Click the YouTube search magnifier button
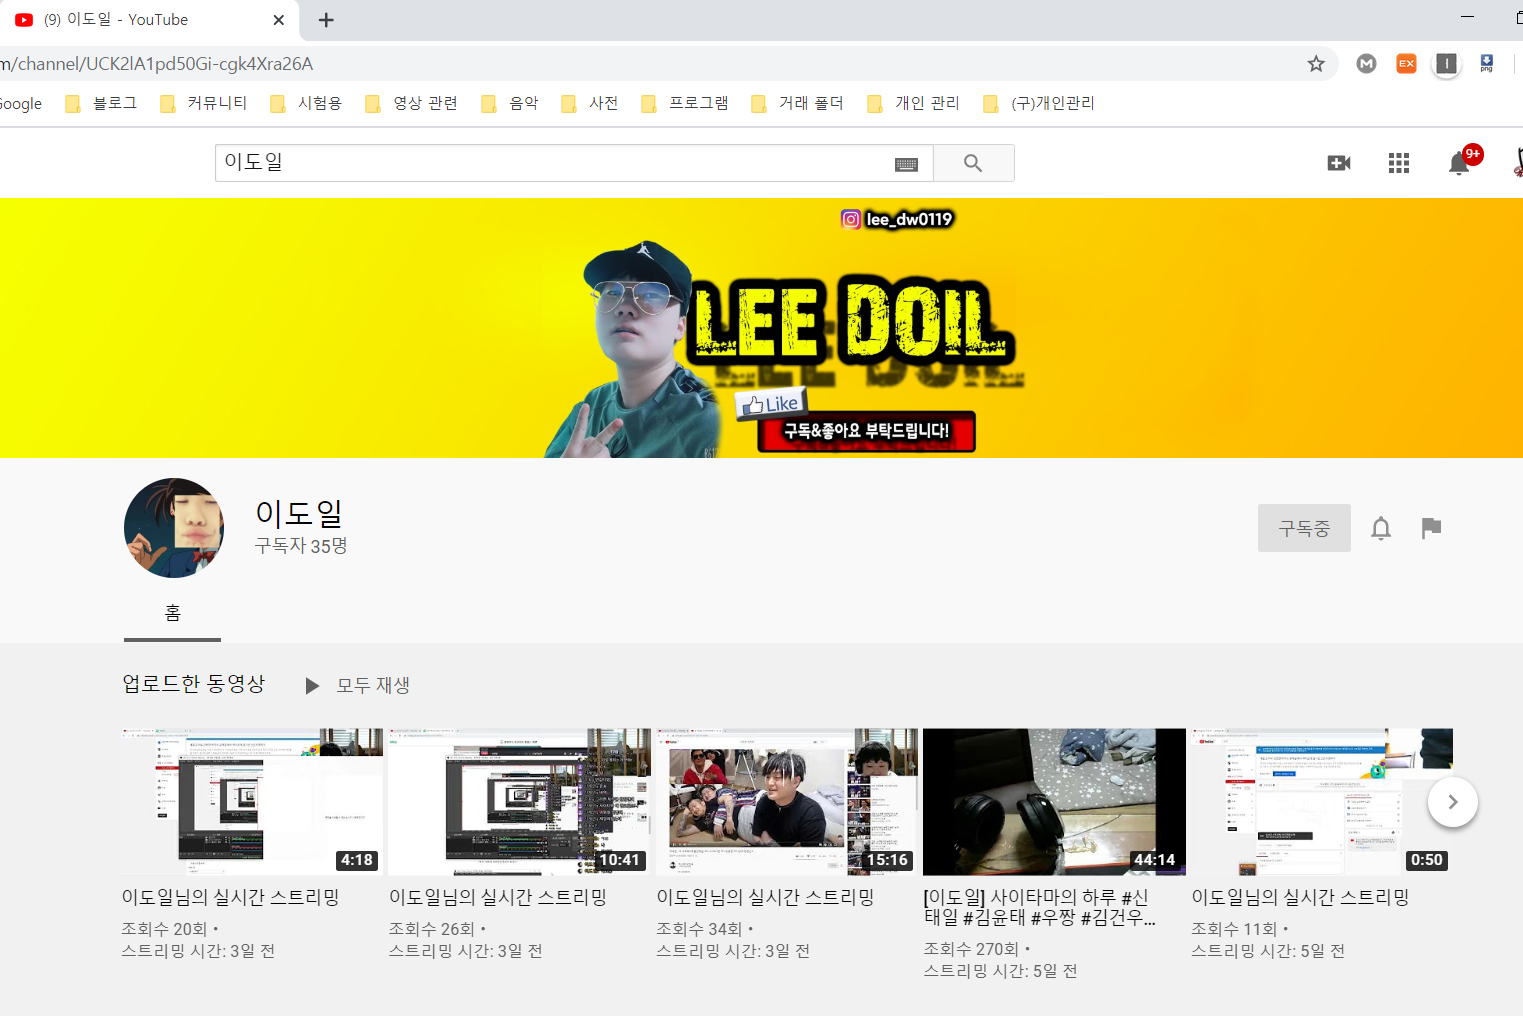Viewport: 1523px width, 1016px height. pyautogui.click(x=973, y=163)
